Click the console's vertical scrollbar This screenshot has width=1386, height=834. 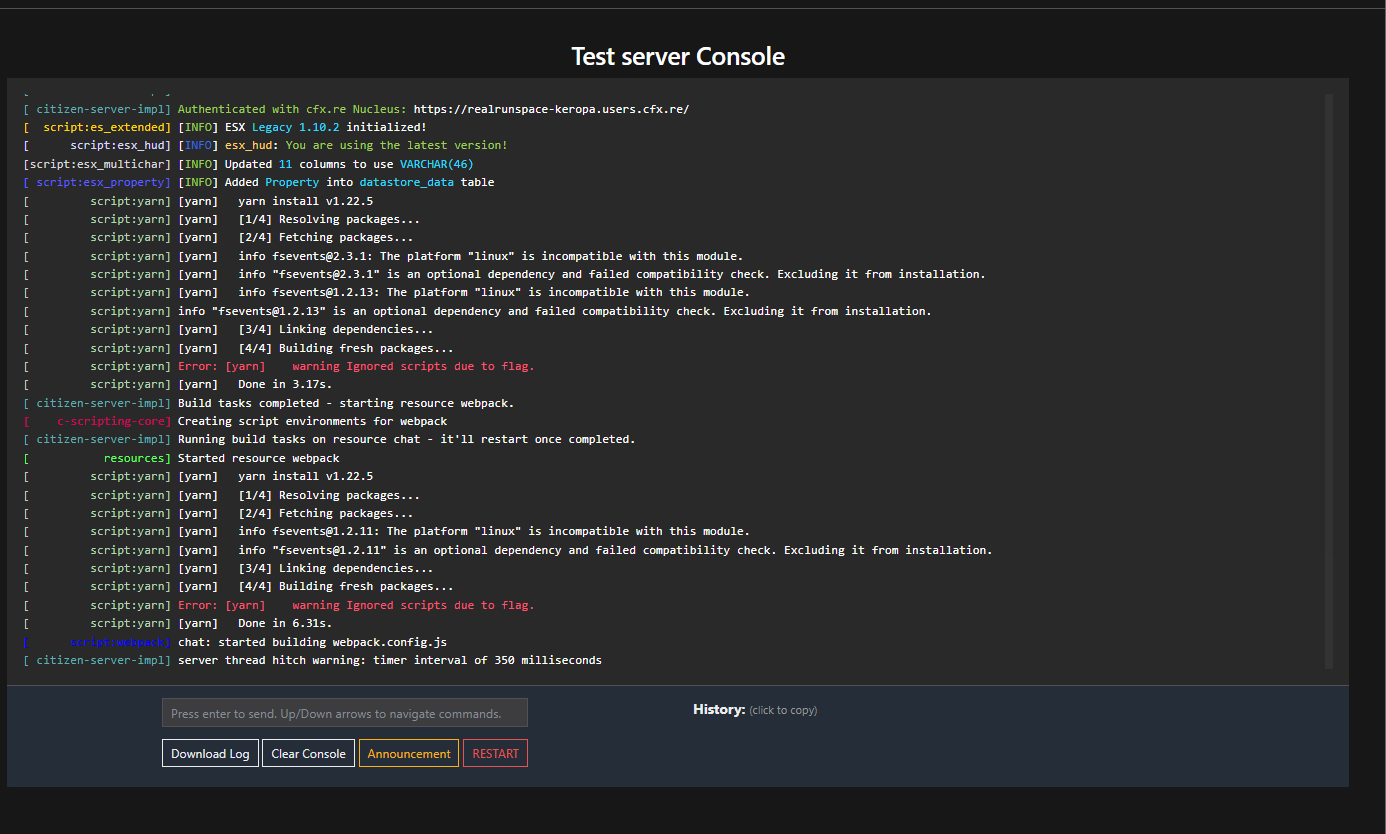pyautogui.click(x=1329, y=380)
